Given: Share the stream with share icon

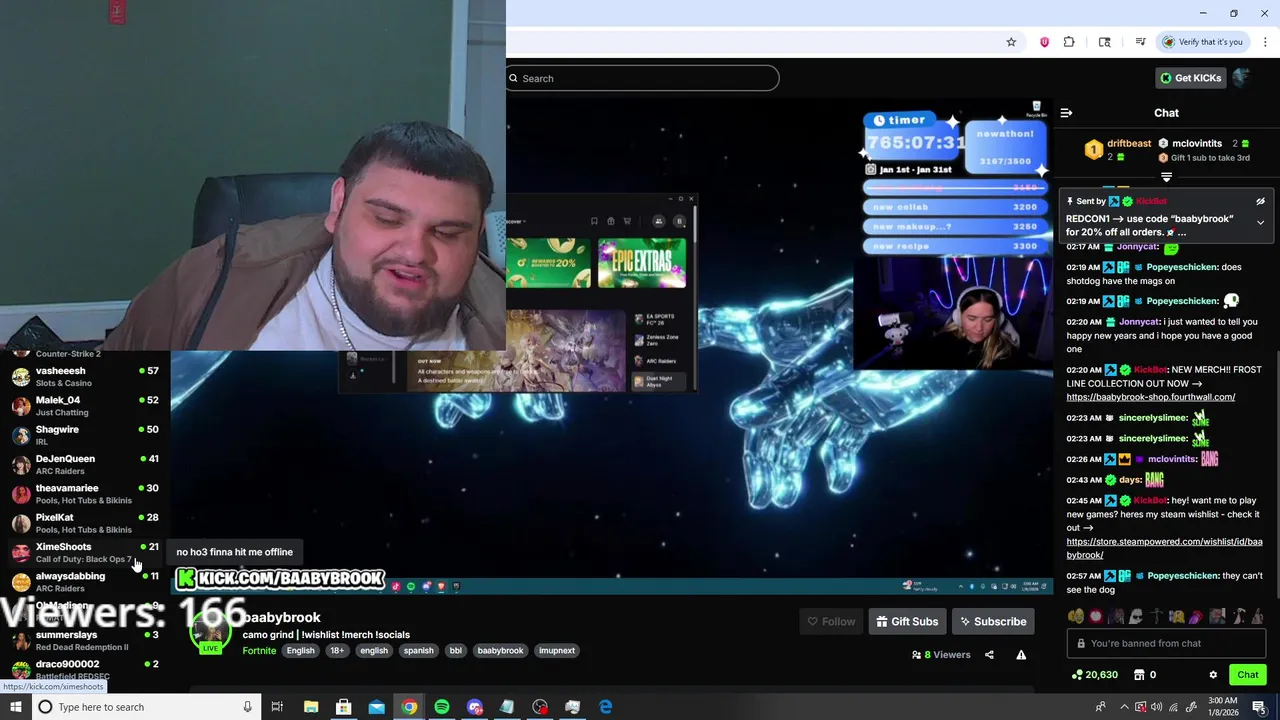Looking at the screenshot, I should [989, 655].
